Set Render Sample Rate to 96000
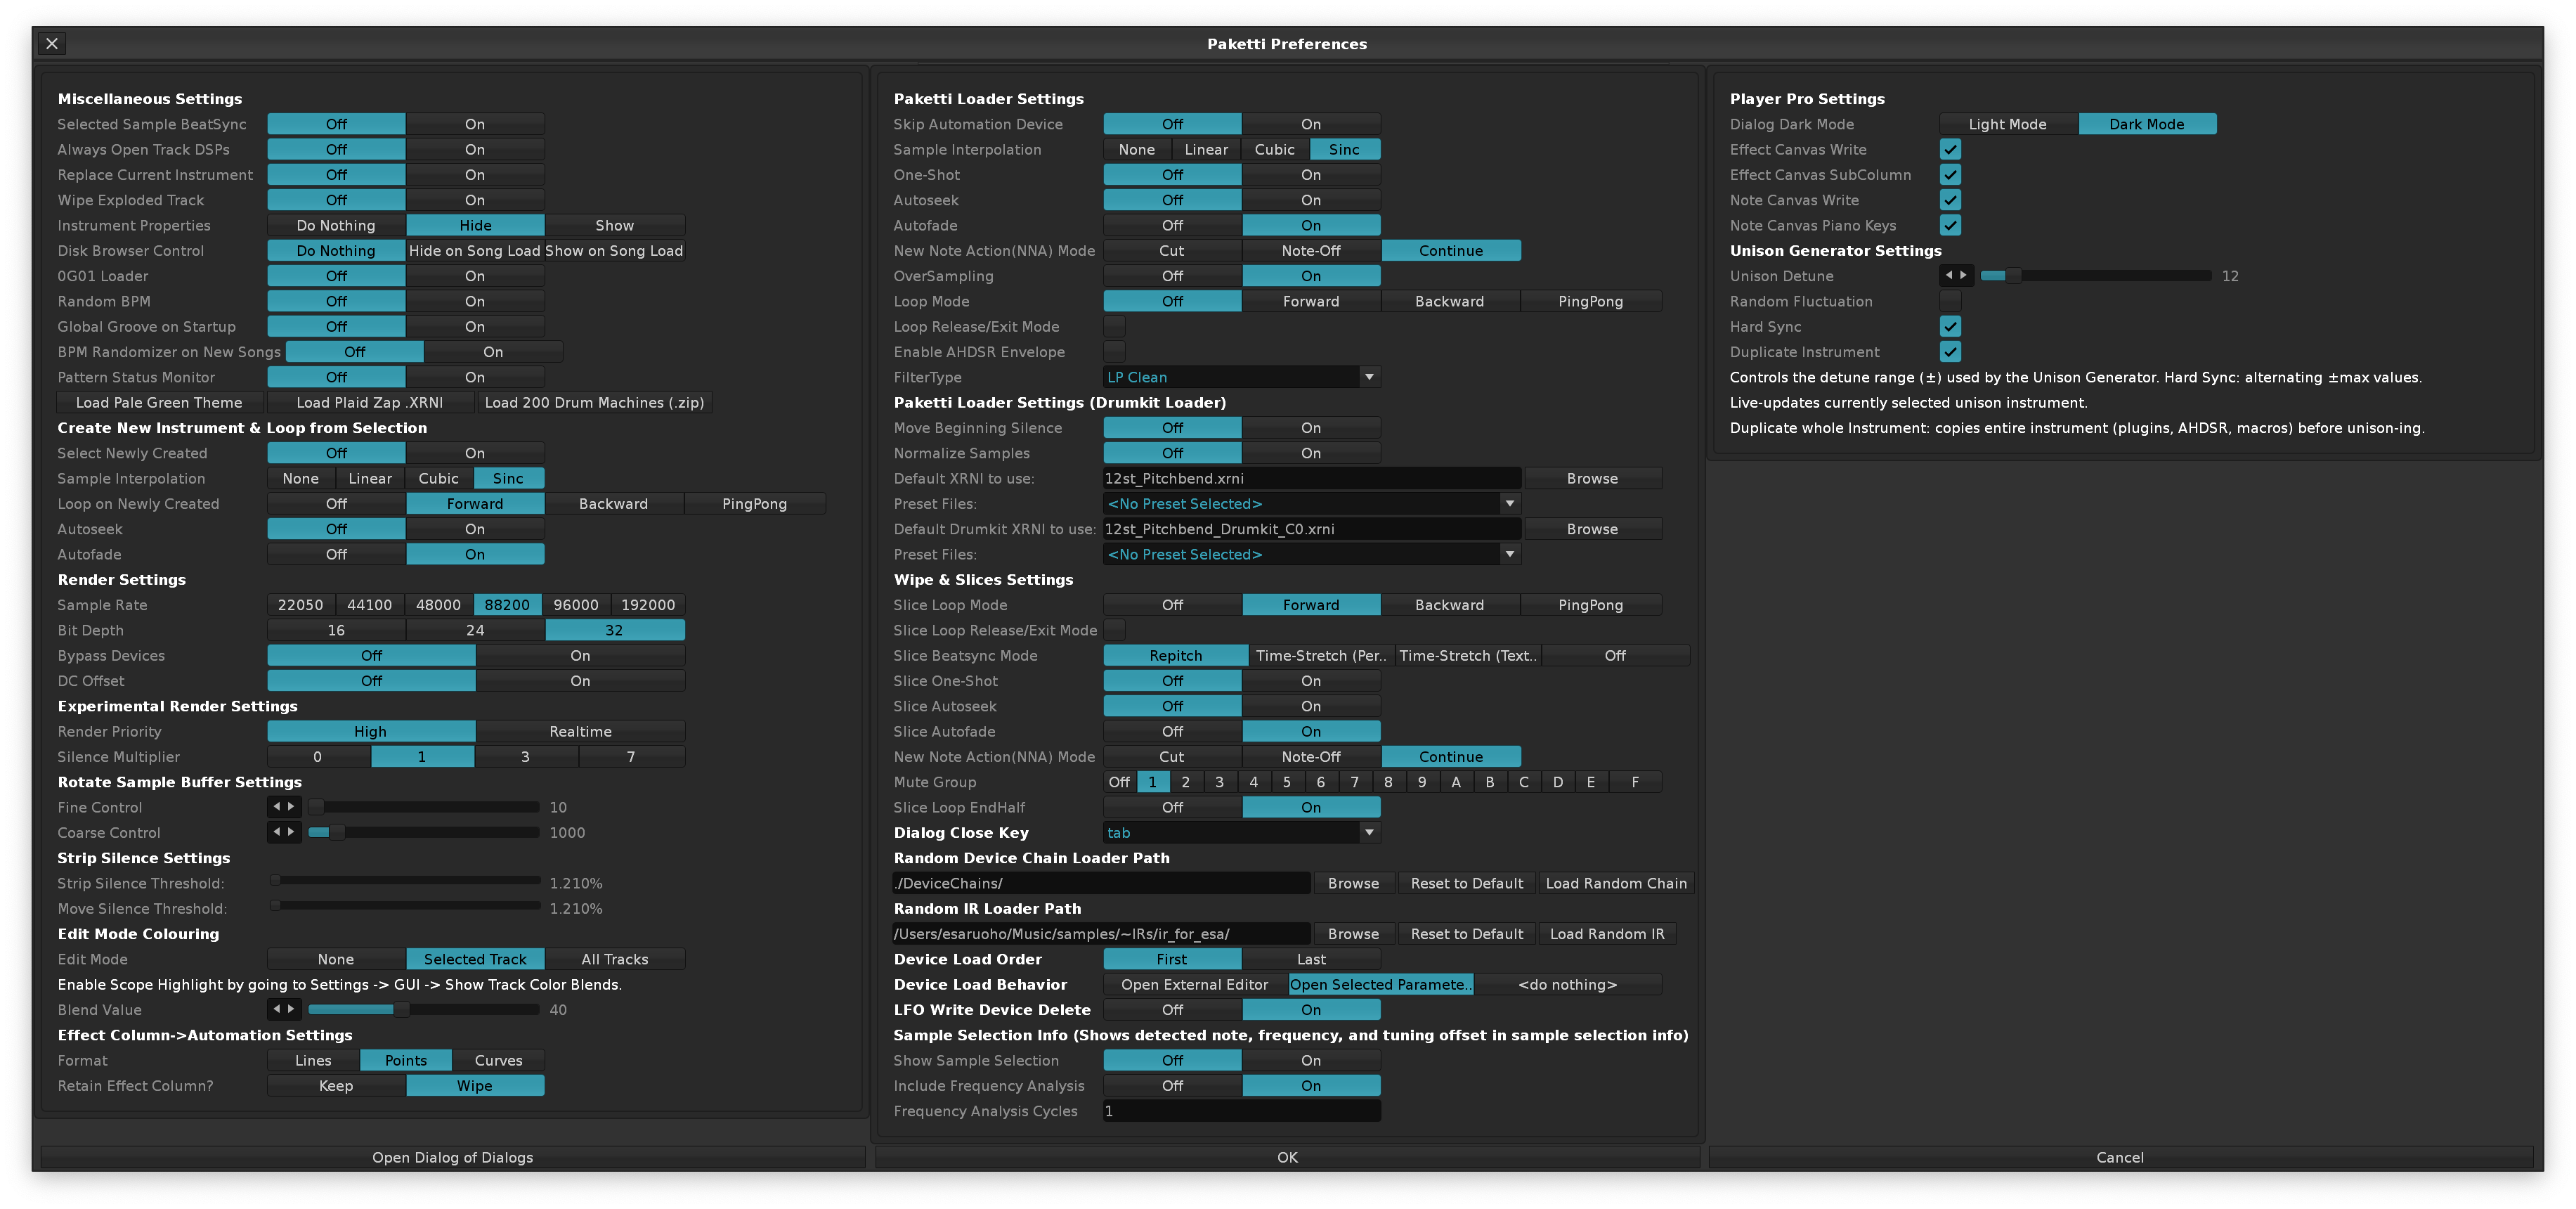Screen dimensions: 2576x1209 coord(576,605)
